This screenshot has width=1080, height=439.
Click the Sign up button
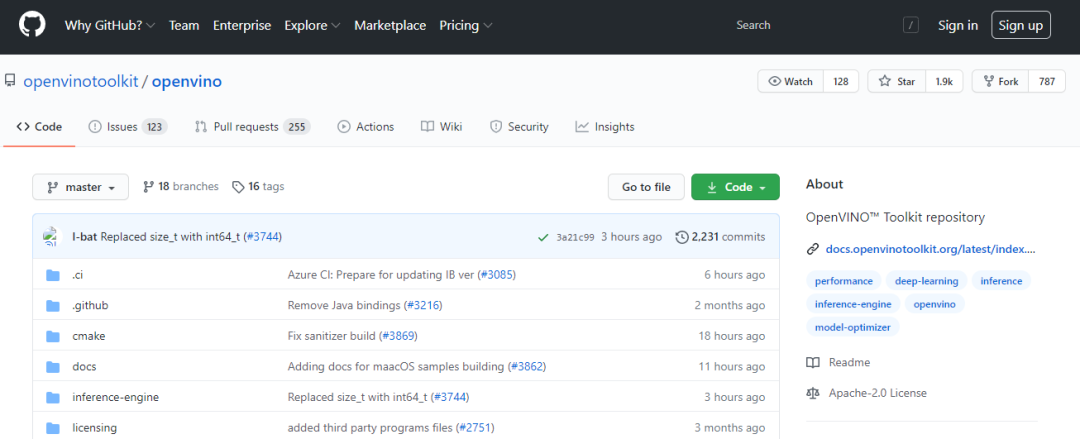click(1021, 25)
